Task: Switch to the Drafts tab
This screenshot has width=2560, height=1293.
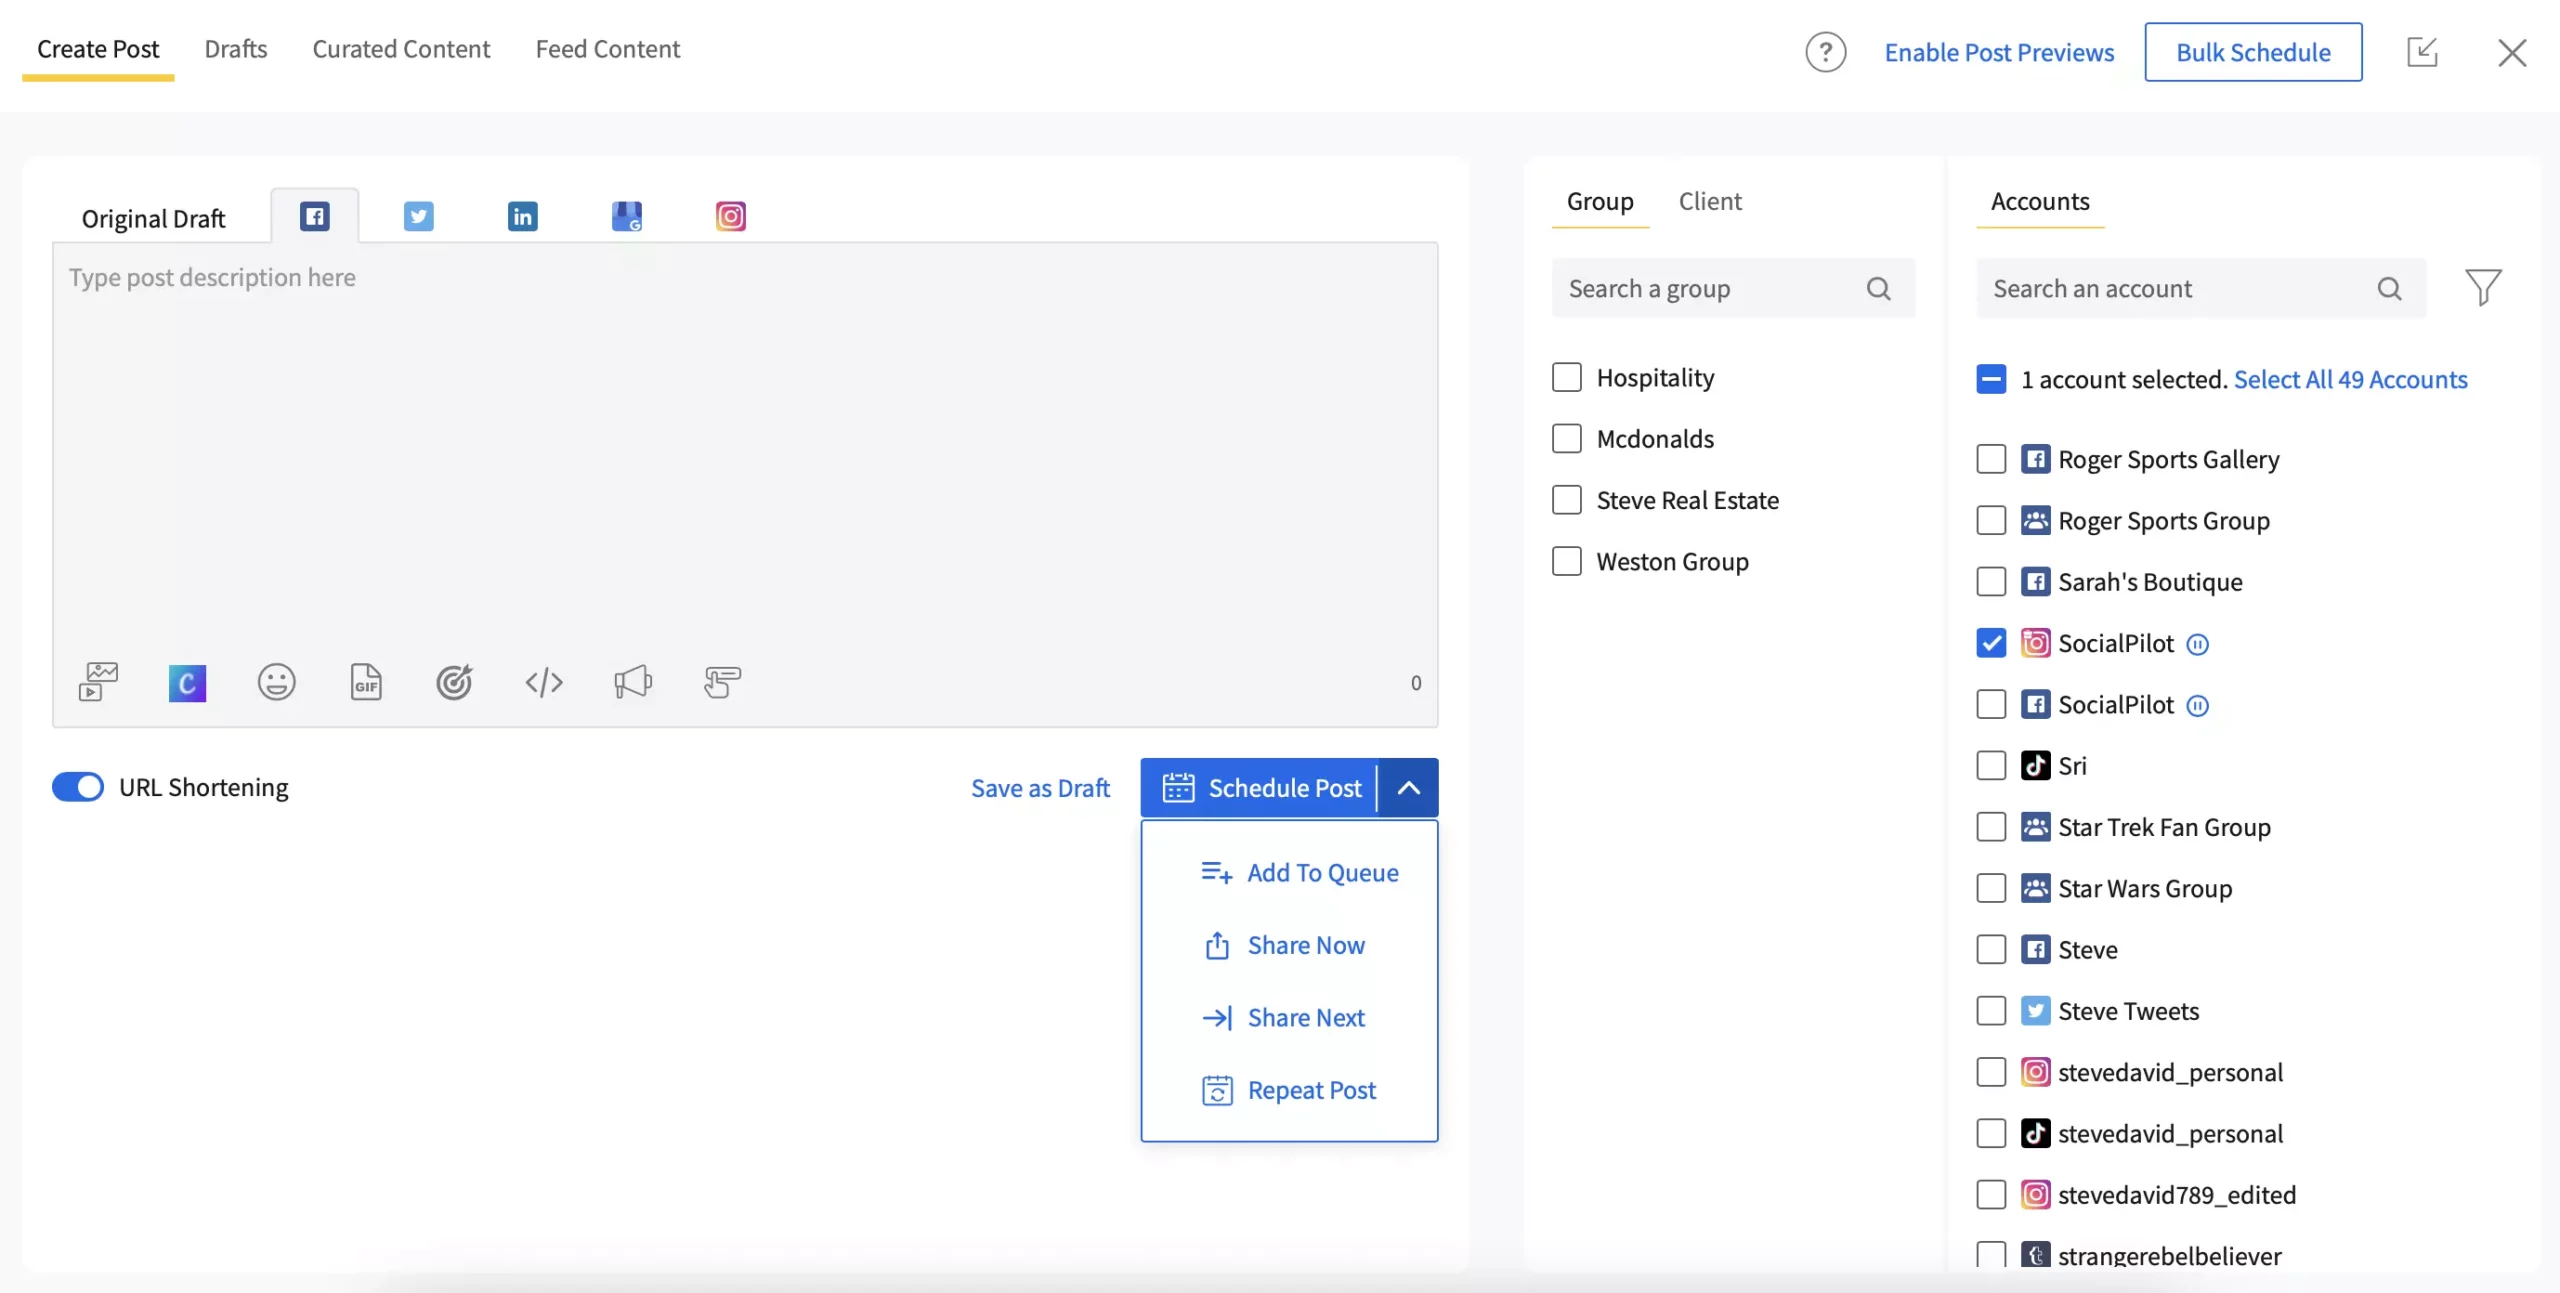Action: coord(234,46)
